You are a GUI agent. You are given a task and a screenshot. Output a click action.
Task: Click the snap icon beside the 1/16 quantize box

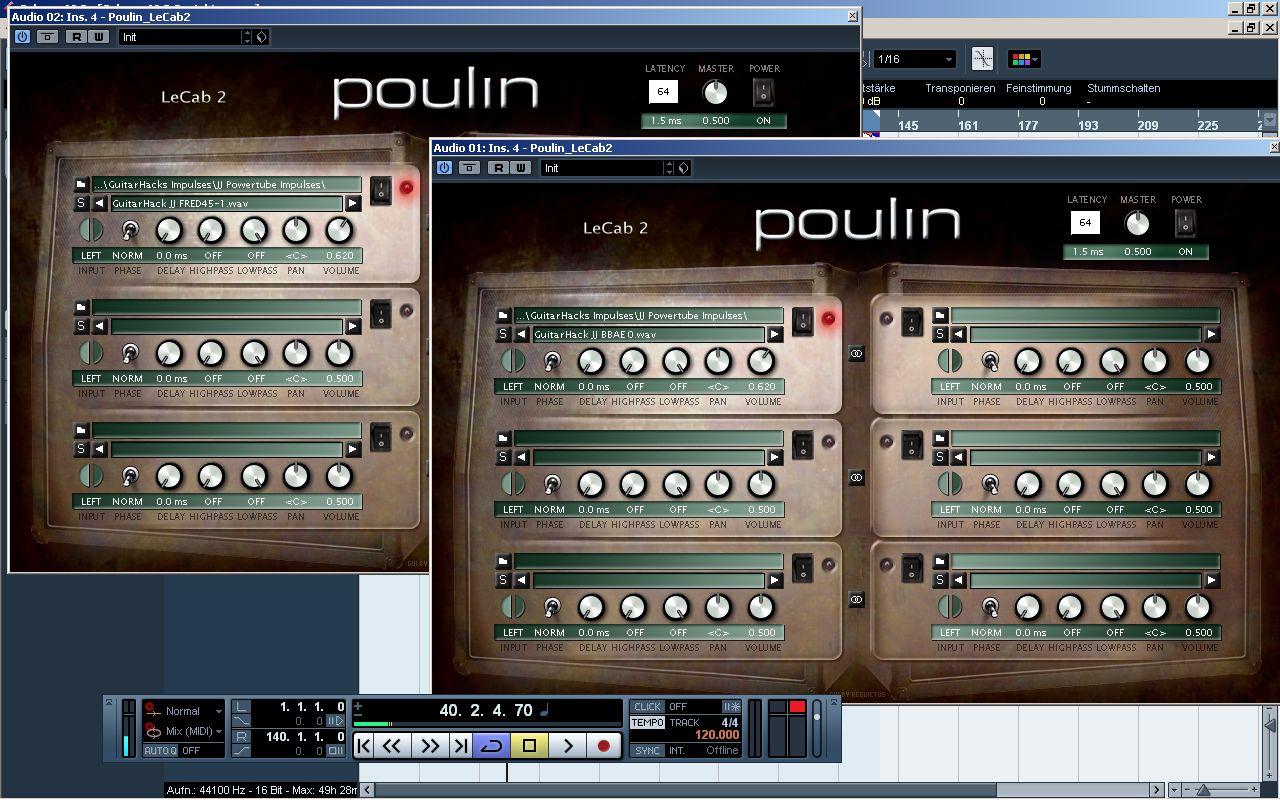pyautogui.click(x=983, y=59)
